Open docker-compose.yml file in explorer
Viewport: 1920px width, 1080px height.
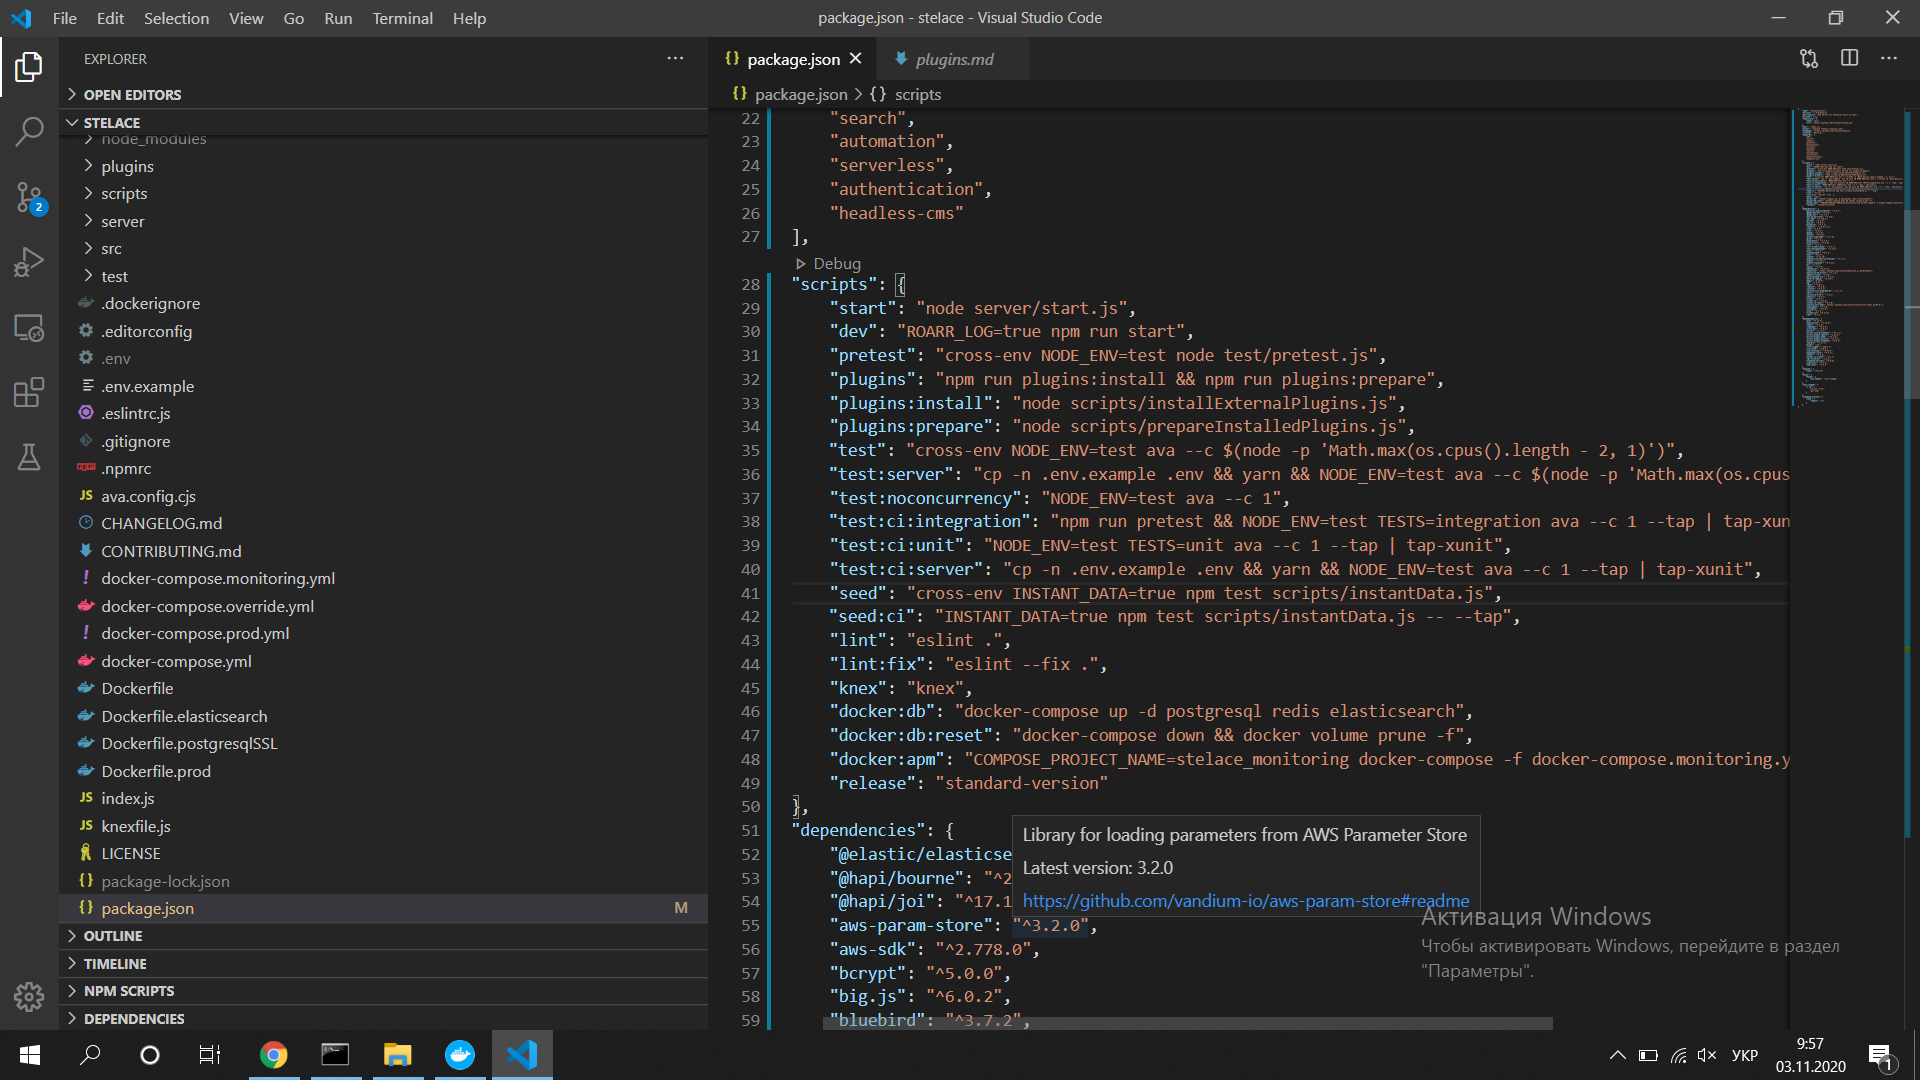coord(176,661)
